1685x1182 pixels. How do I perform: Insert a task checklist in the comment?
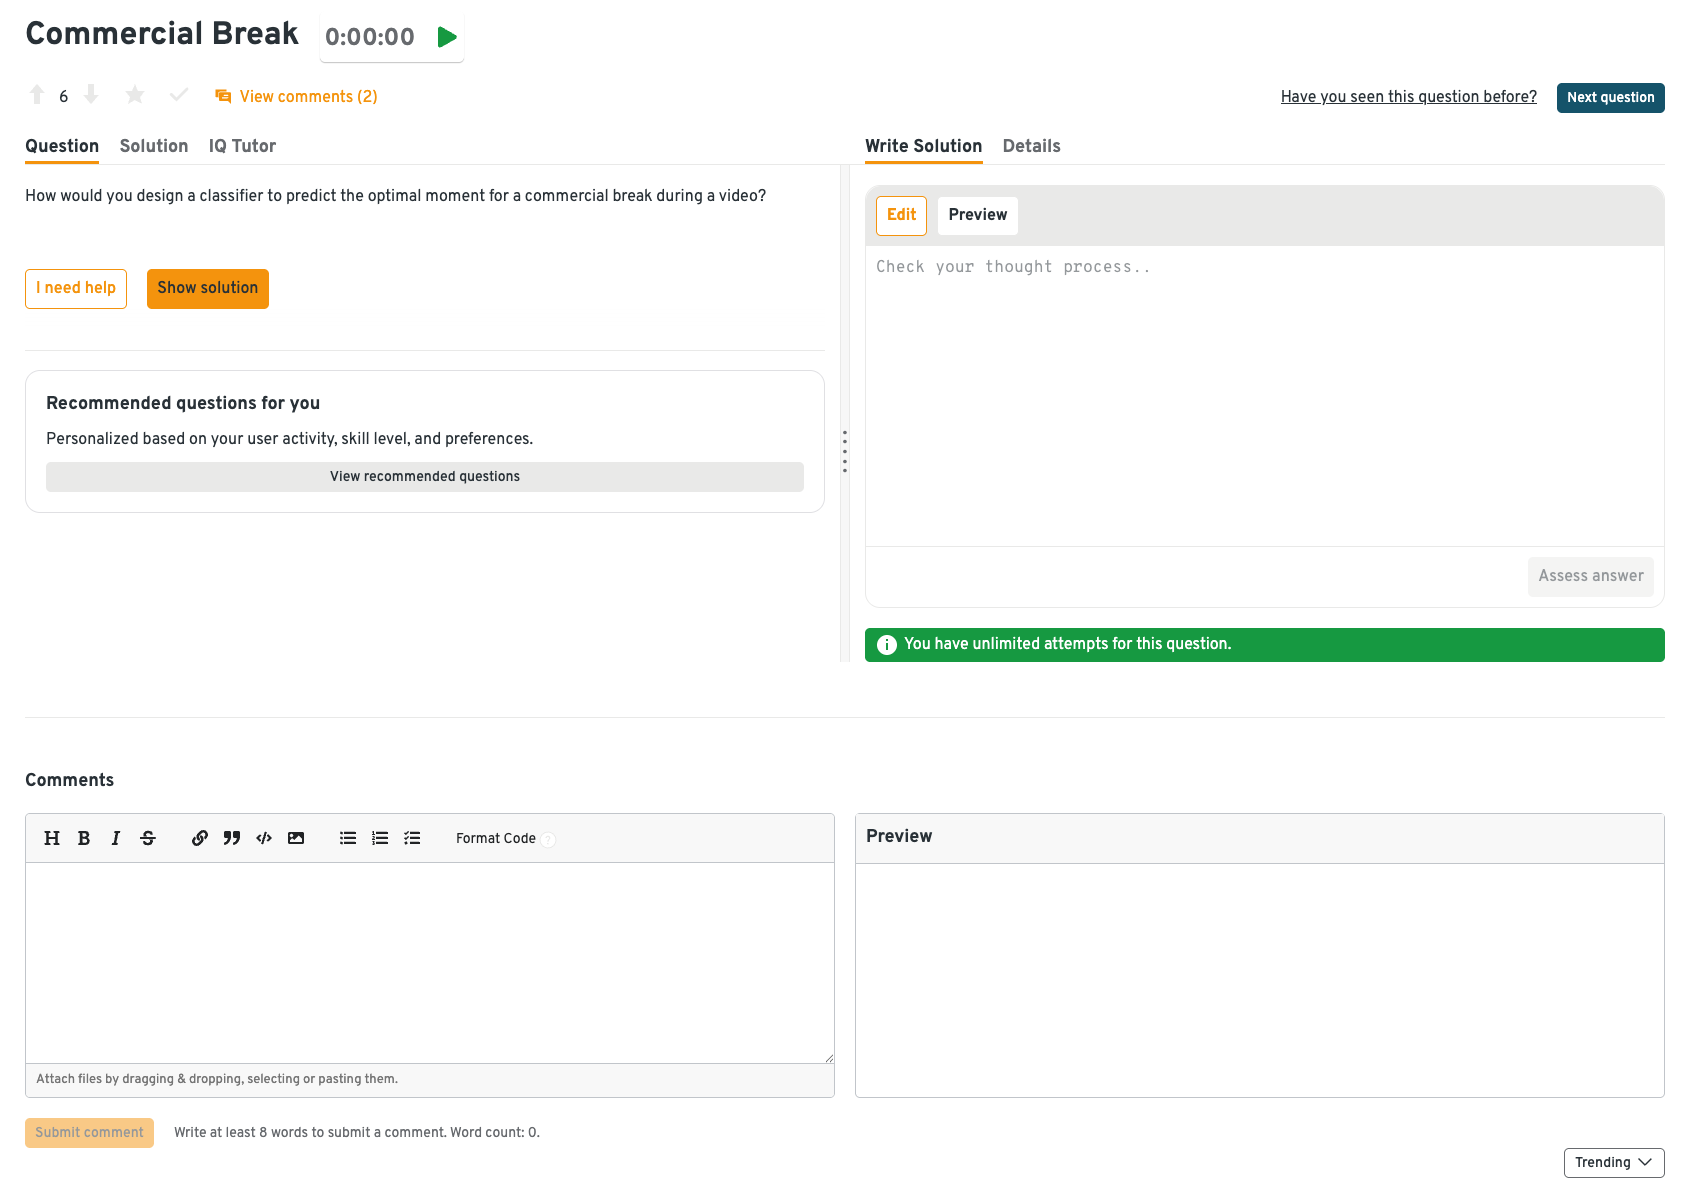coord(412,838)
